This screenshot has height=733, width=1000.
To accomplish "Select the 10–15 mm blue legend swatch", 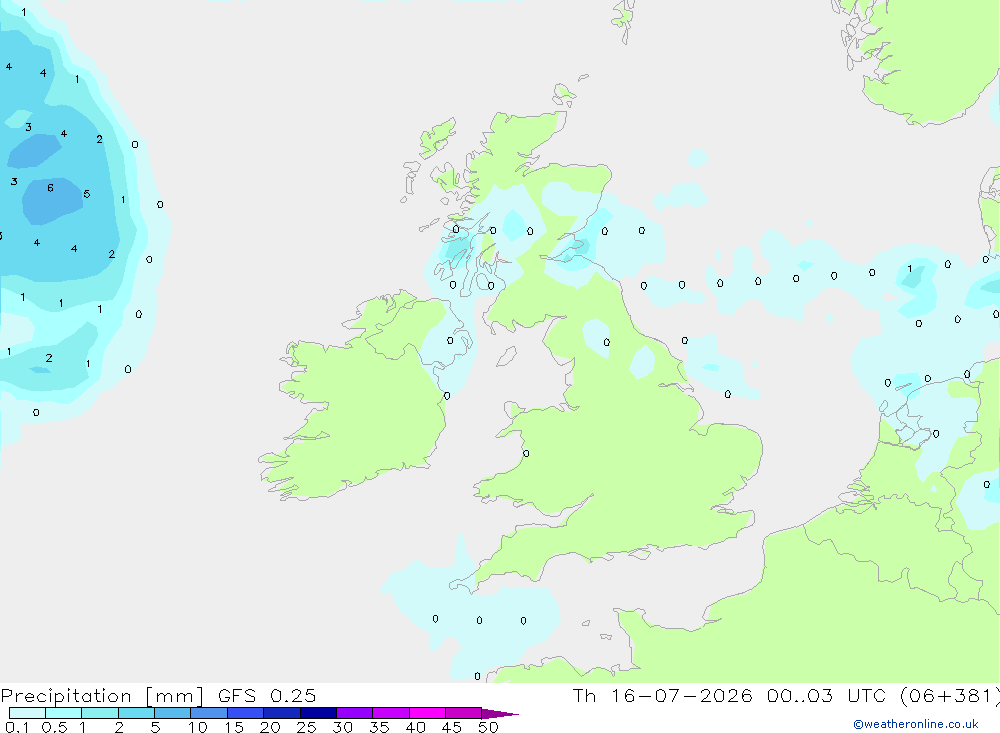I will click(x=209, y=713).
